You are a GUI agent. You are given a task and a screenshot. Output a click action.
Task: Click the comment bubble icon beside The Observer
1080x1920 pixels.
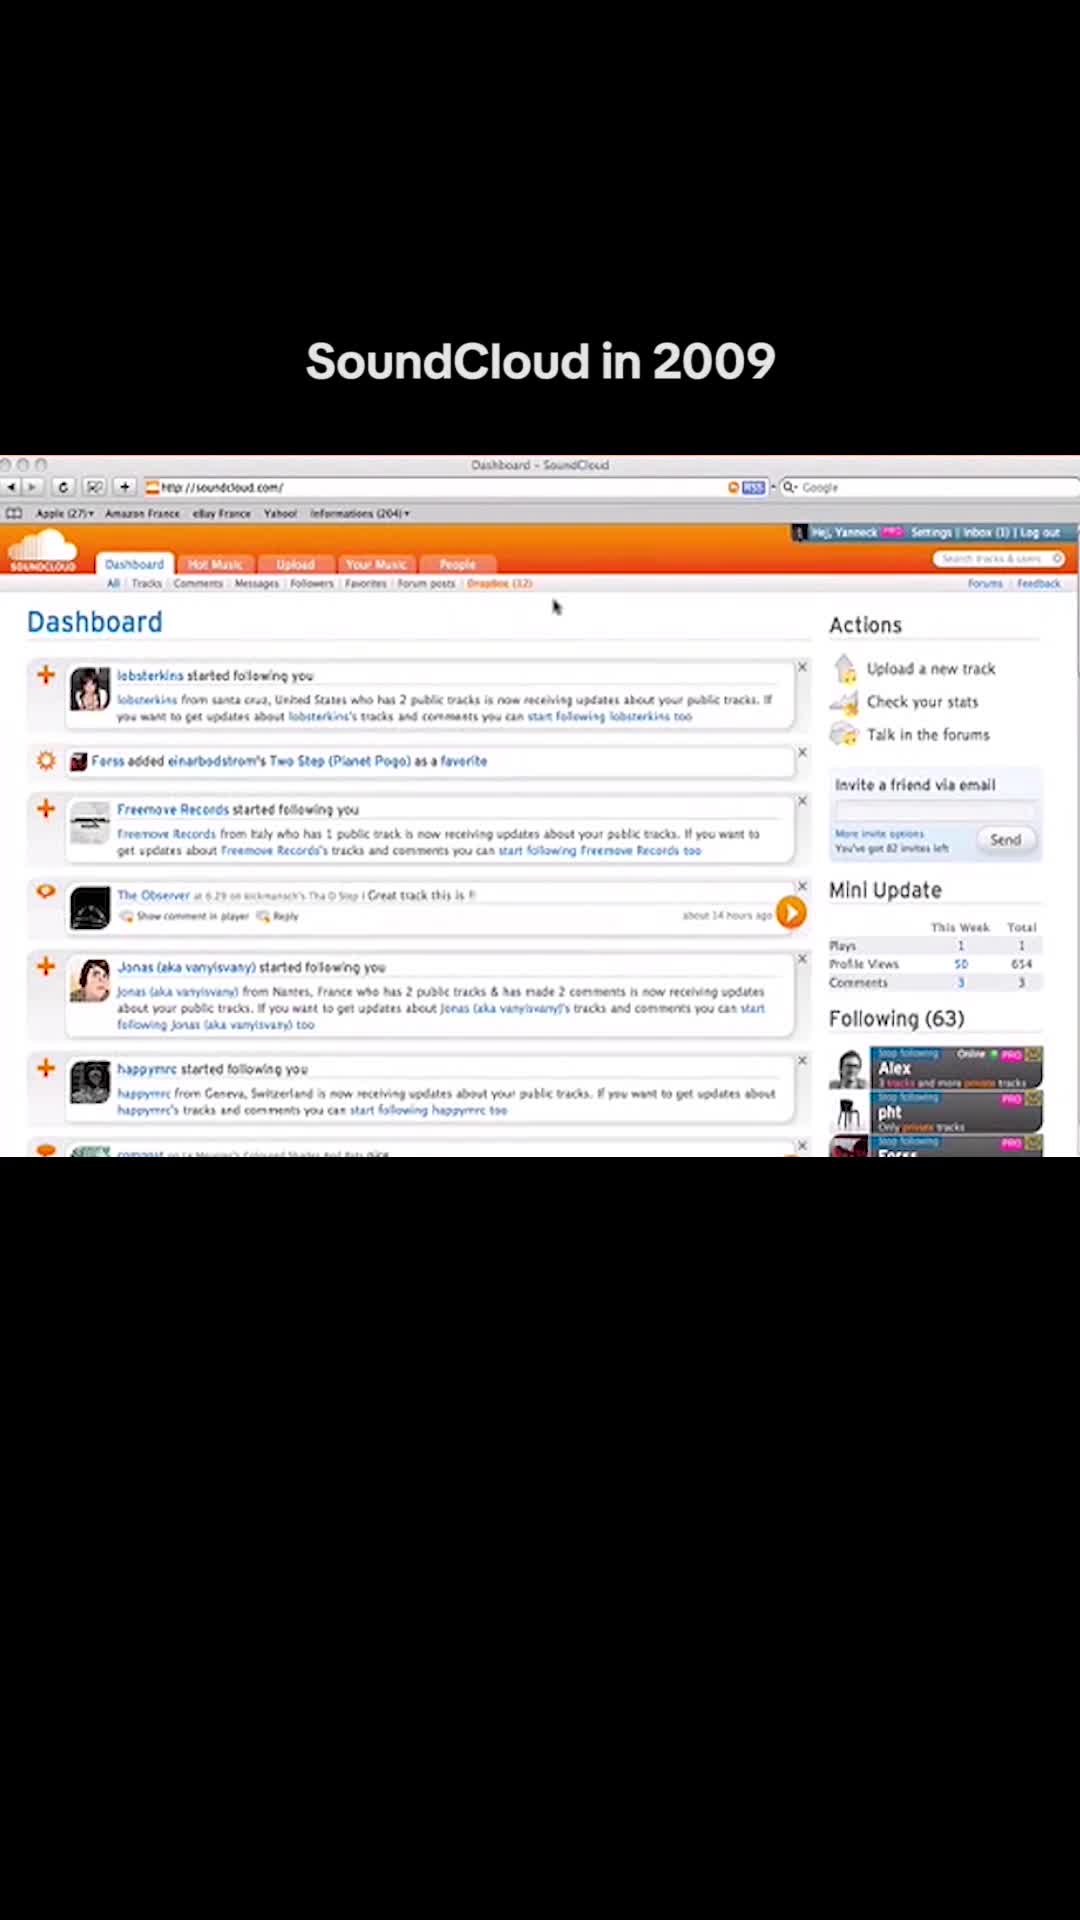[46, 892]
